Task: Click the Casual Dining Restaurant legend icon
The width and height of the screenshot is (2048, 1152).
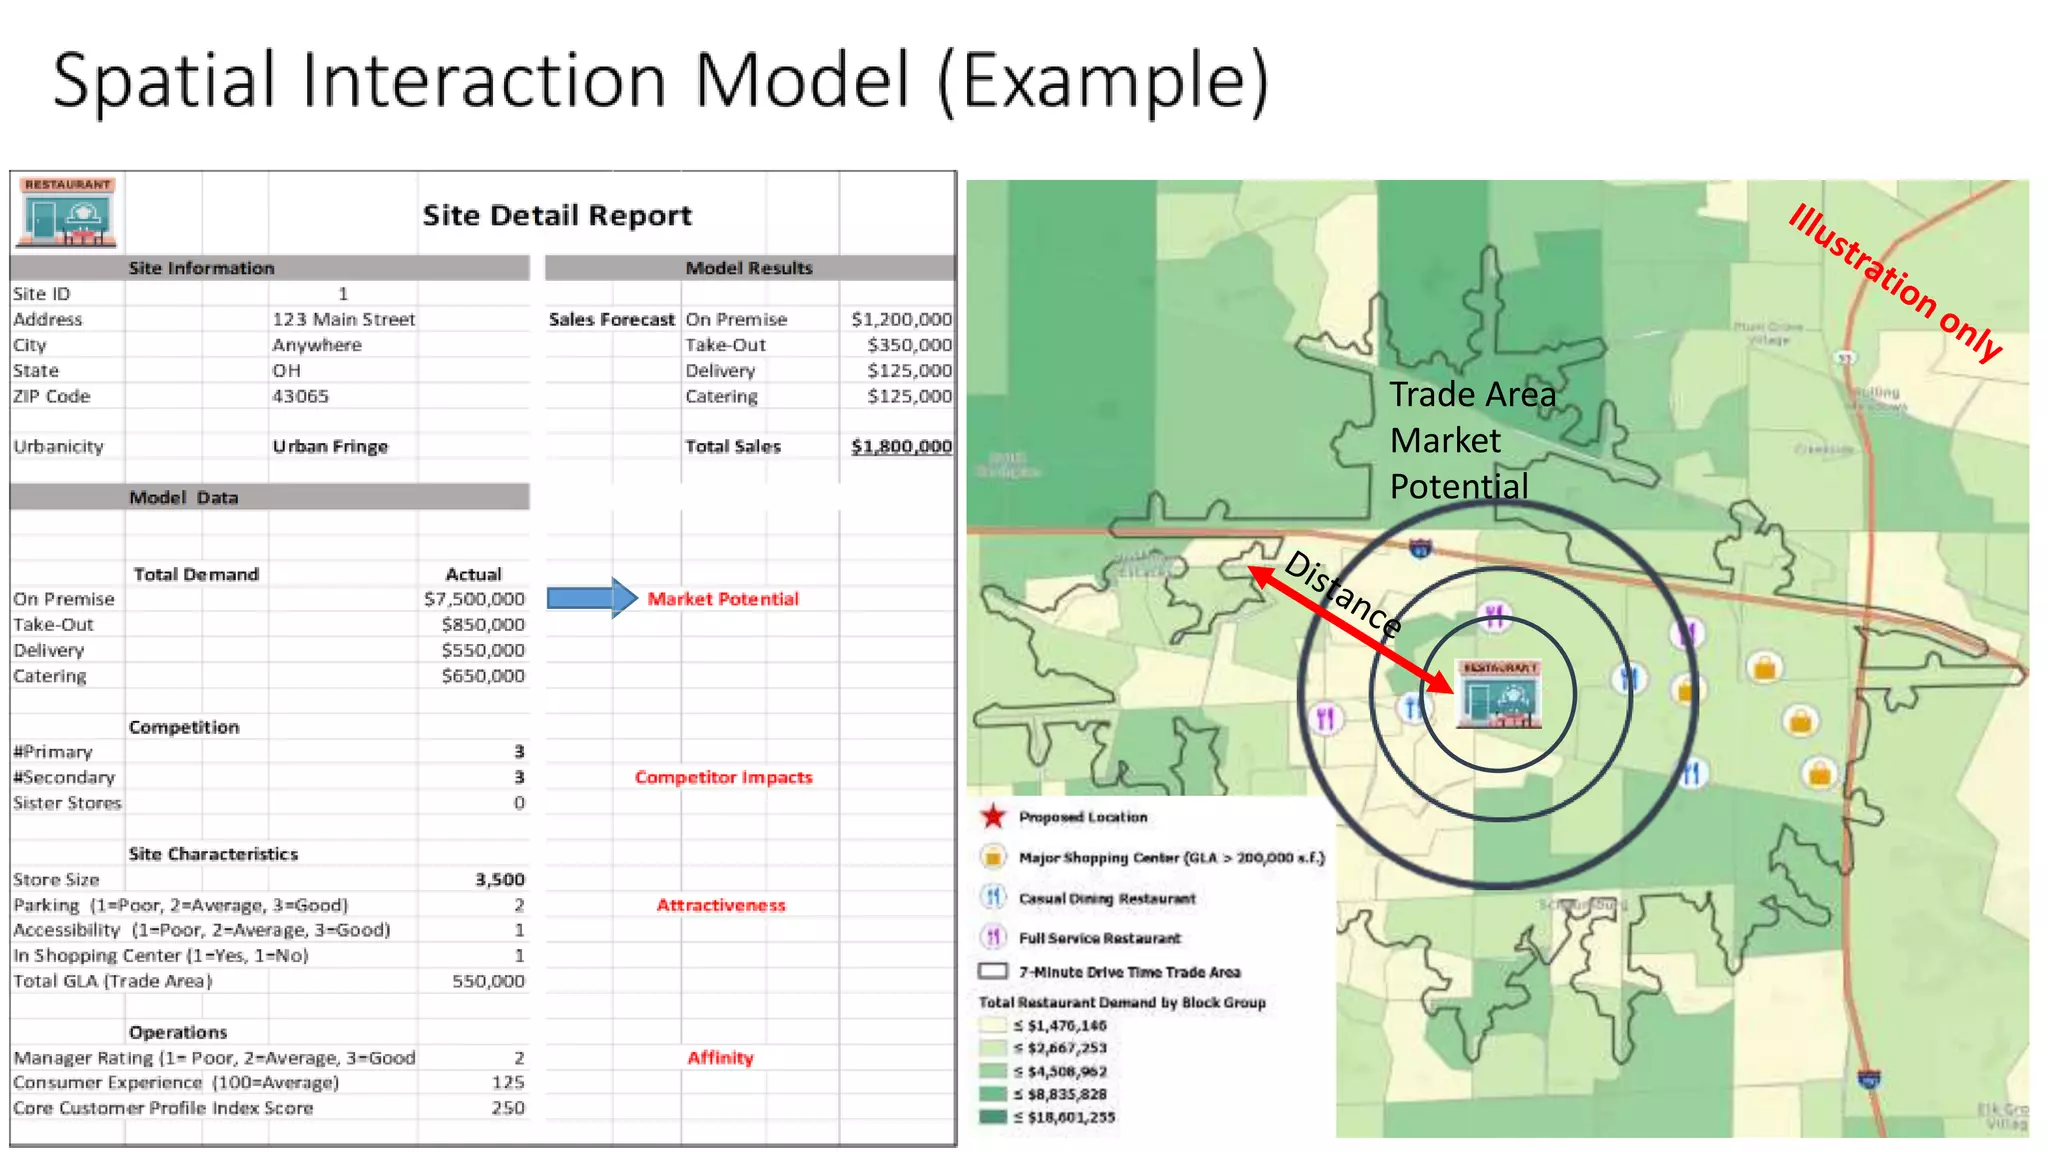Action: click(x=992, y=897)
